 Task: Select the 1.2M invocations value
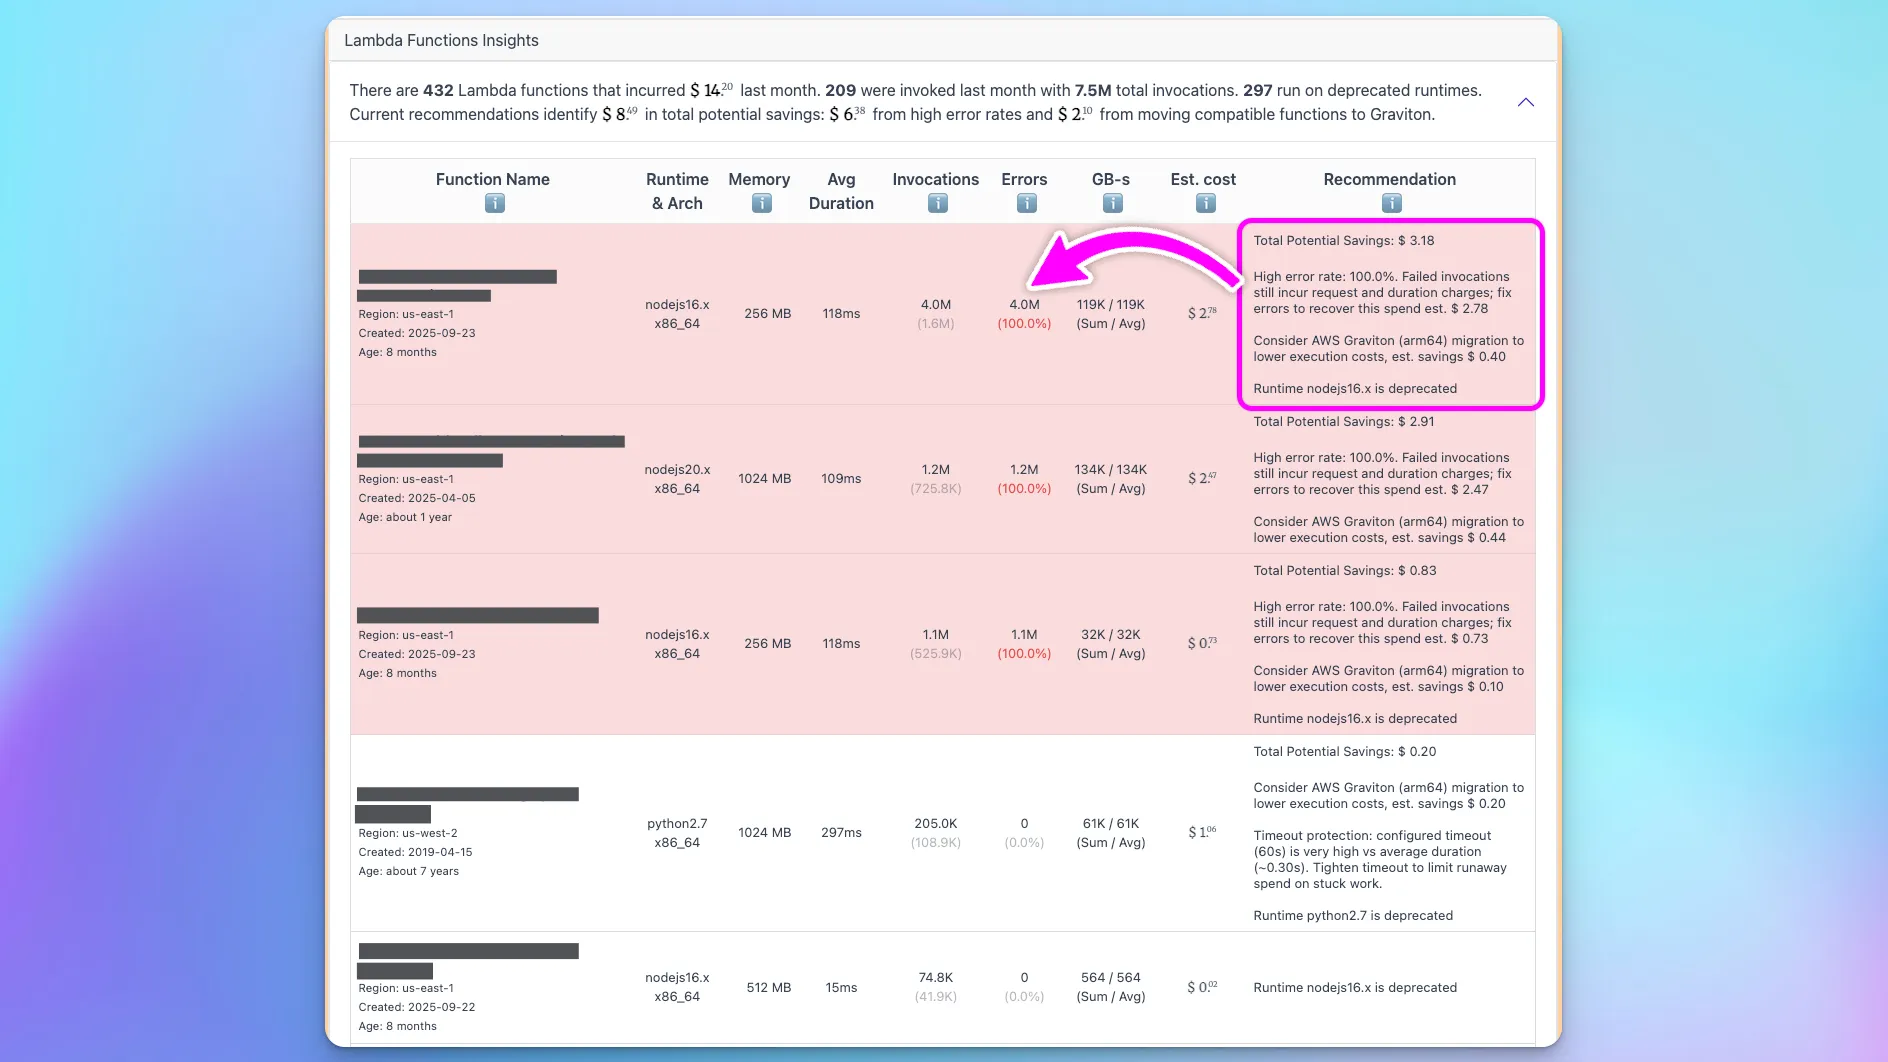tap(935, 469)
